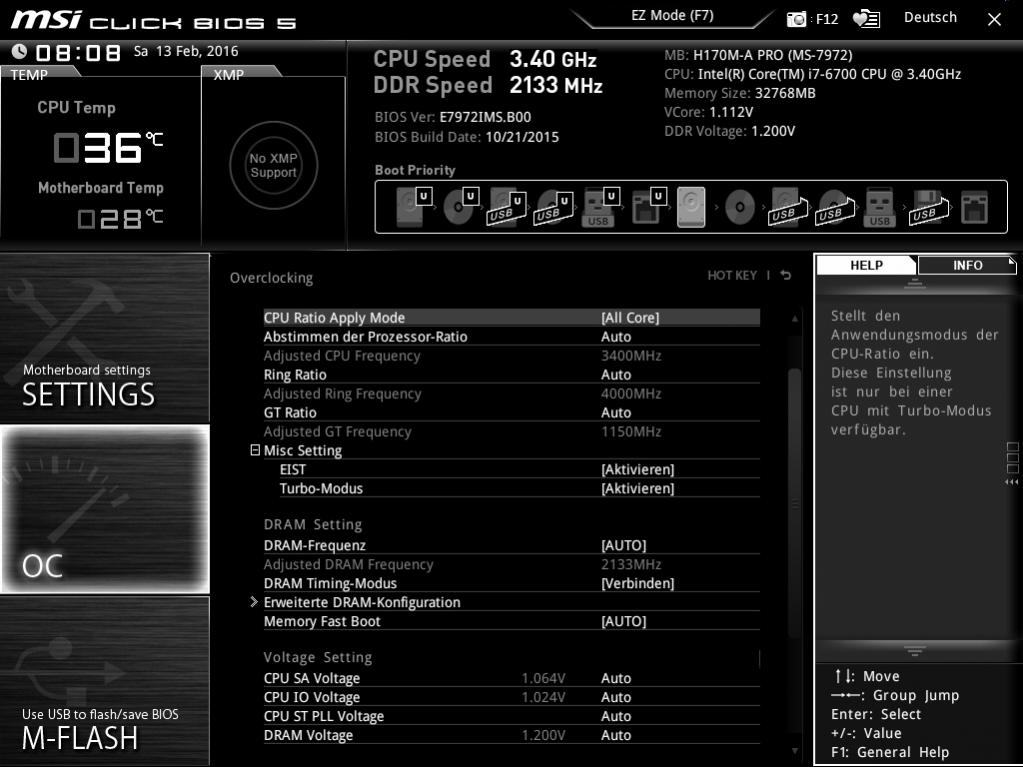Click the DRAM Voltage 1.200V reading
This screenshot has width=1023, height=767.
[x=543, y=735]
